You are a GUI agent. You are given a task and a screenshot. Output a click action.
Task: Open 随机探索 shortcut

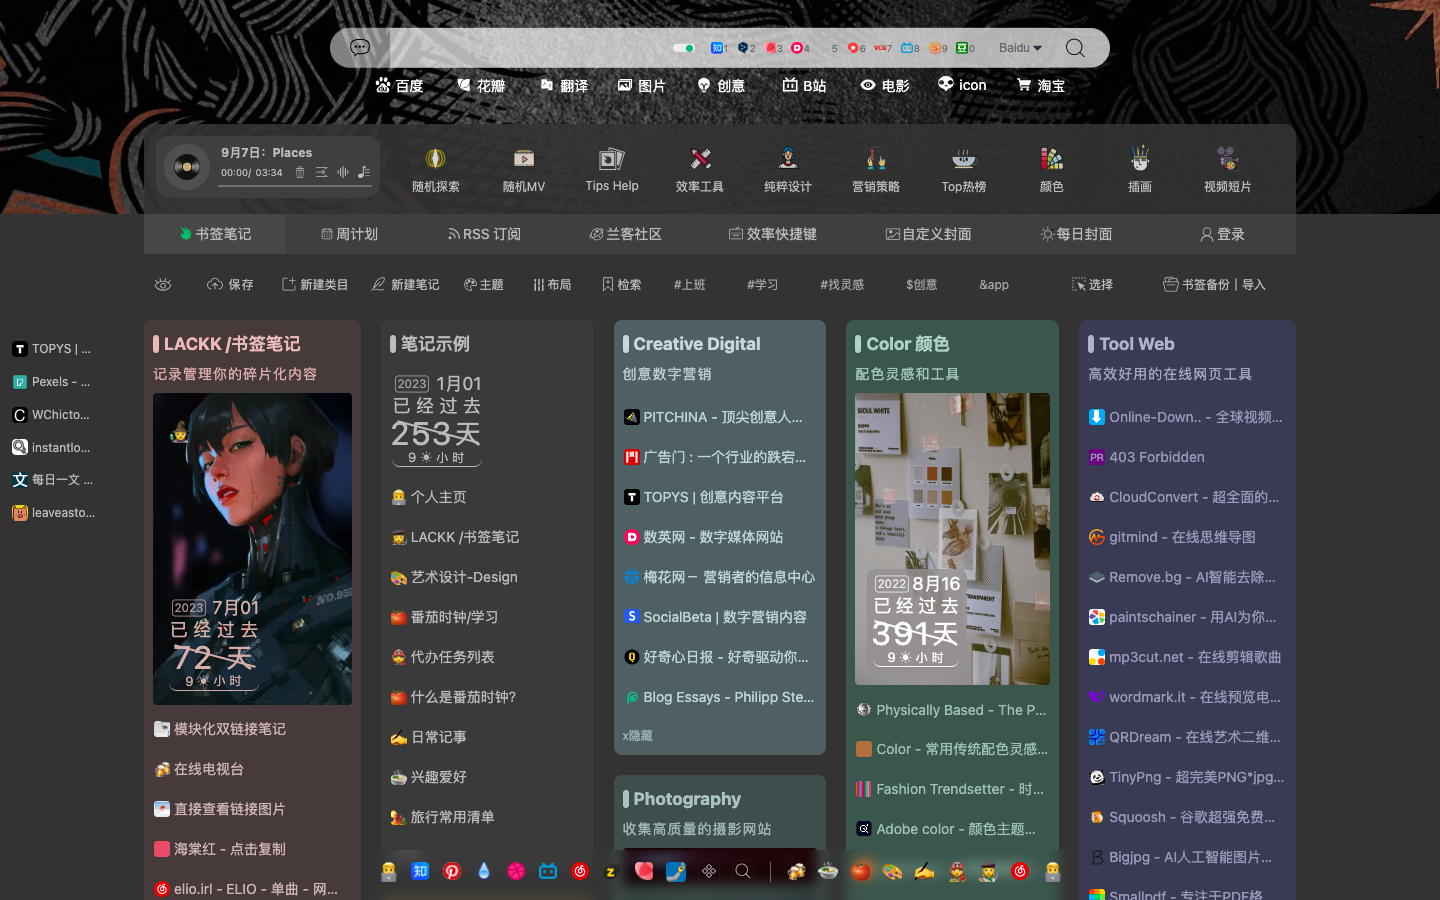tap(436, 169)
